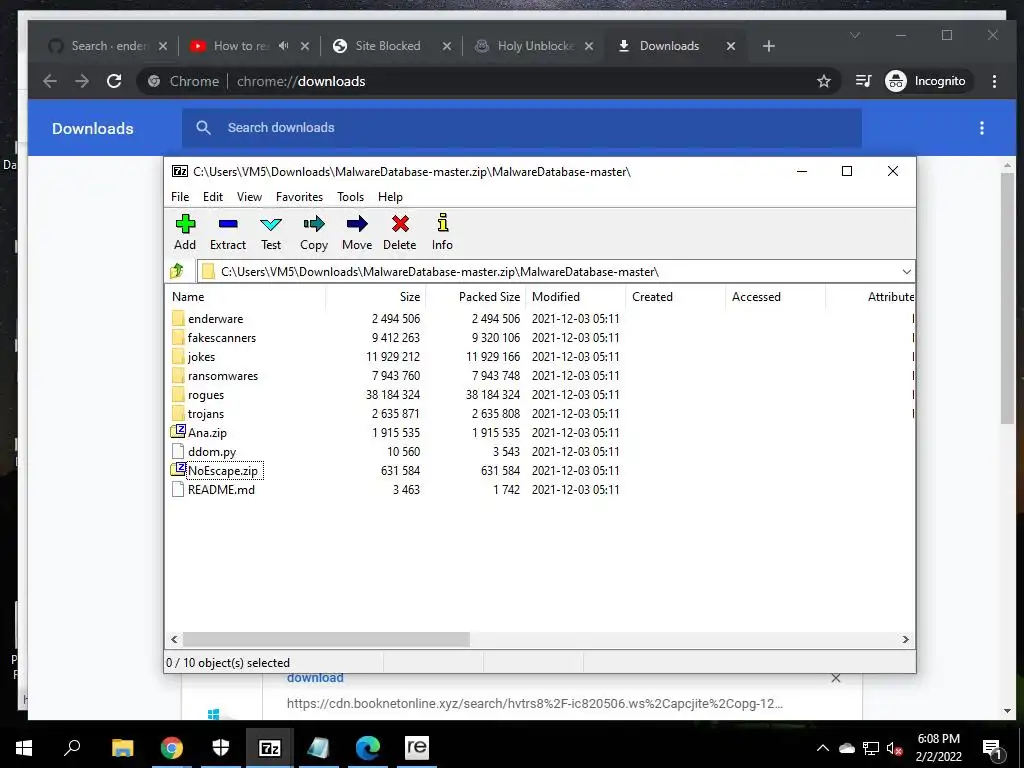Sort by the Modified column header
Screen dimensions: 1024x768
coord(575,296)
